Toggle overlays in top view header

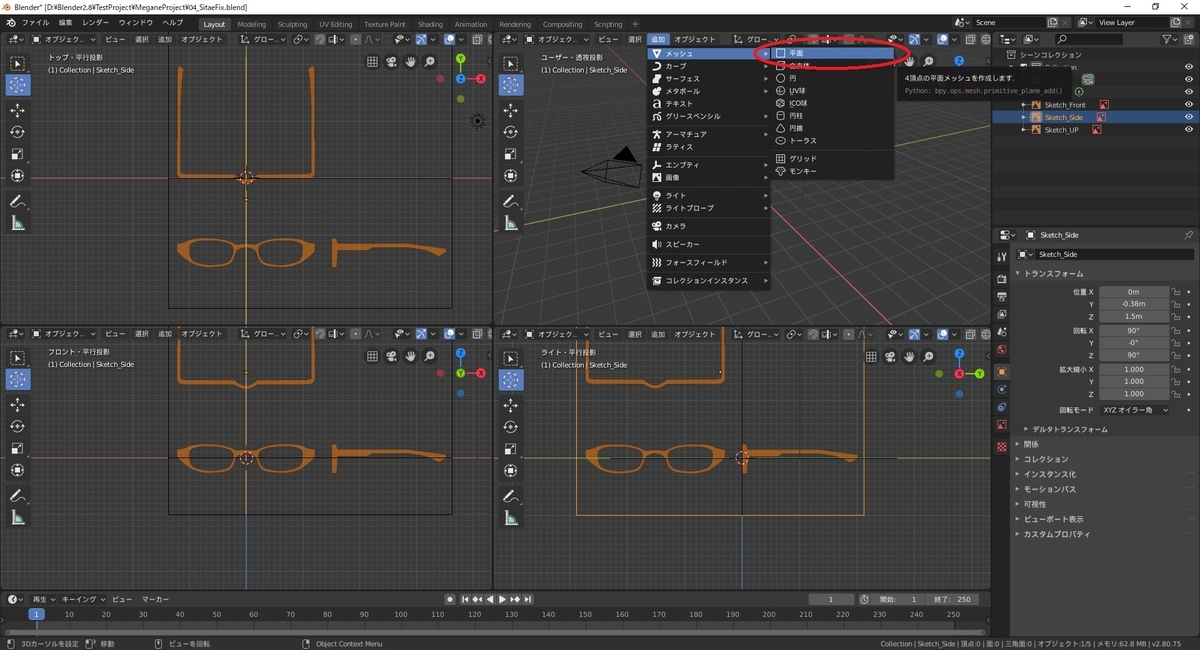point(450,39)
